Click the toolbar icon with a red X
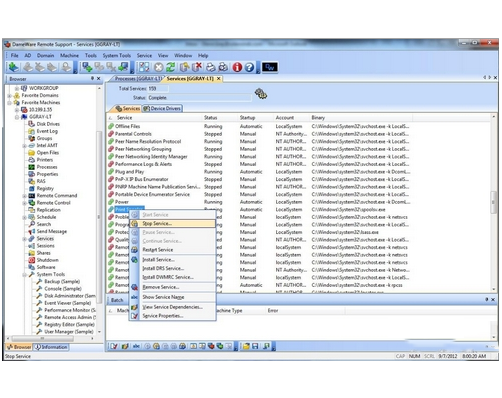The width and height of the screenshot is (502, 398). tap(197, 67)
